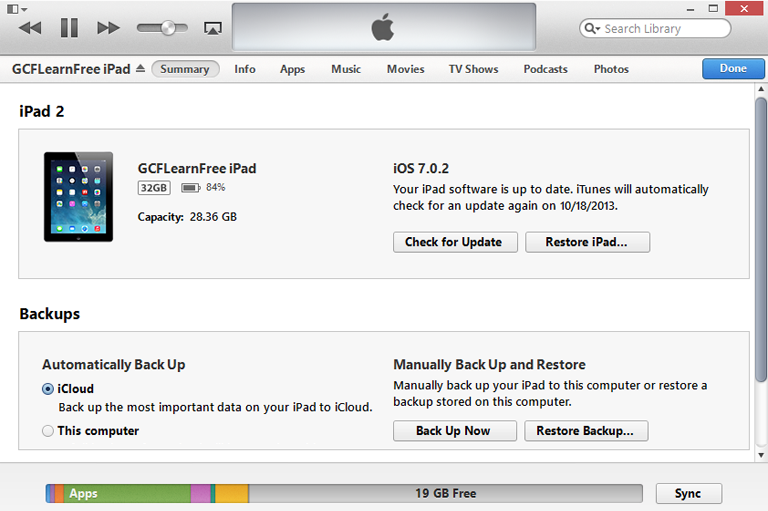Viewport: 768px width, 511px height.
Task: Adjust the volume slider knob
Action: coord(168,28)
